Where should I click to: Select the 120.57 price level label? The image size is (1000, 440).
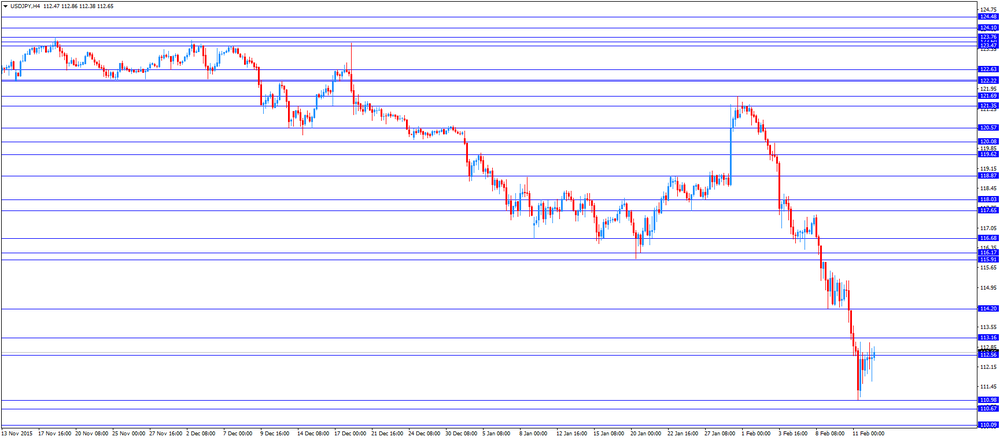tap(988, 128)
